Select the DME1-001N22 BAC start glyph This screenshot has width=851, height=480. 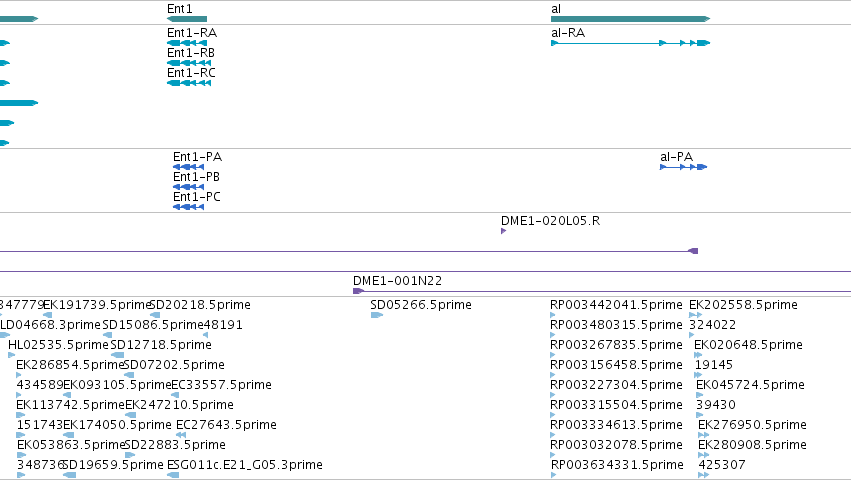(x=358, y=291)
